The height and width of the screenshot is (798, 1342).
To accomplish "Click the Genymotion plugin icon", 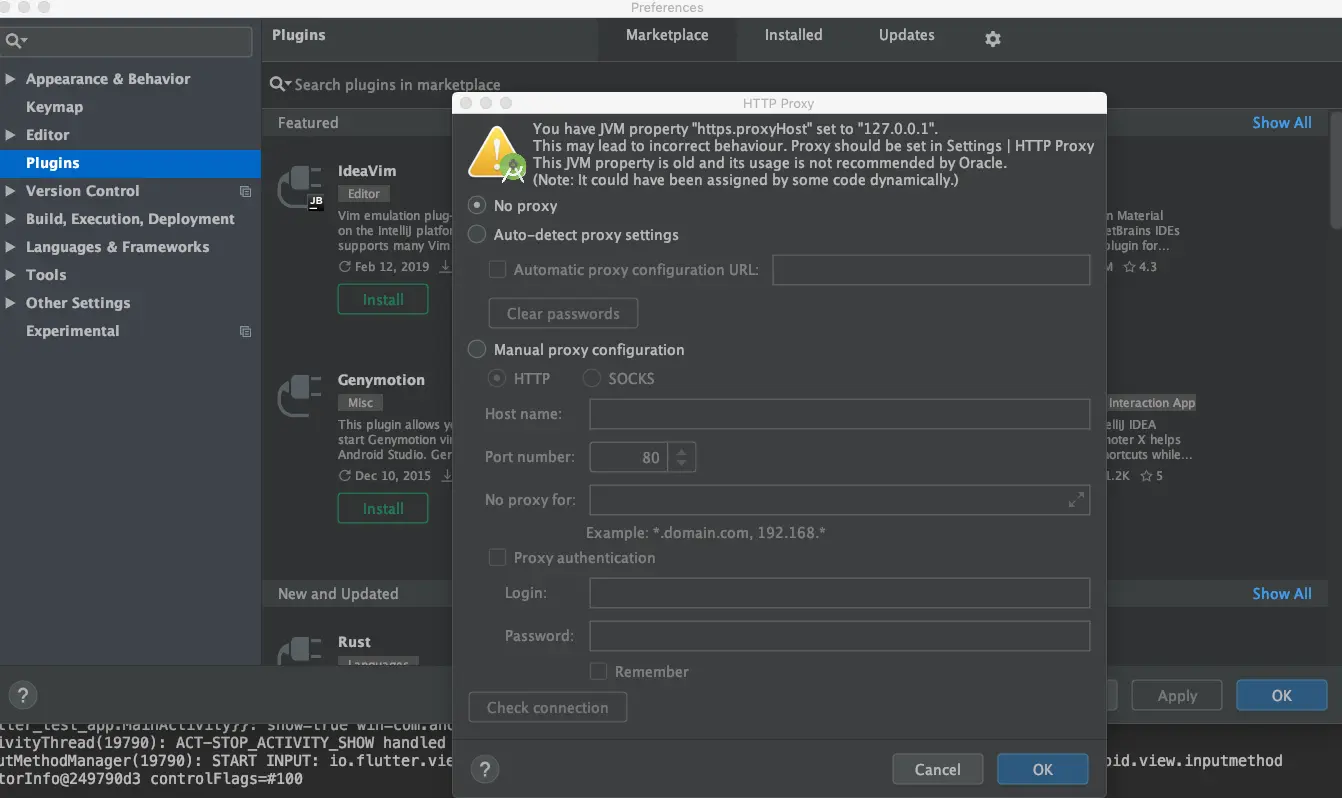I will pyautogui.click(x=300, y=397).
